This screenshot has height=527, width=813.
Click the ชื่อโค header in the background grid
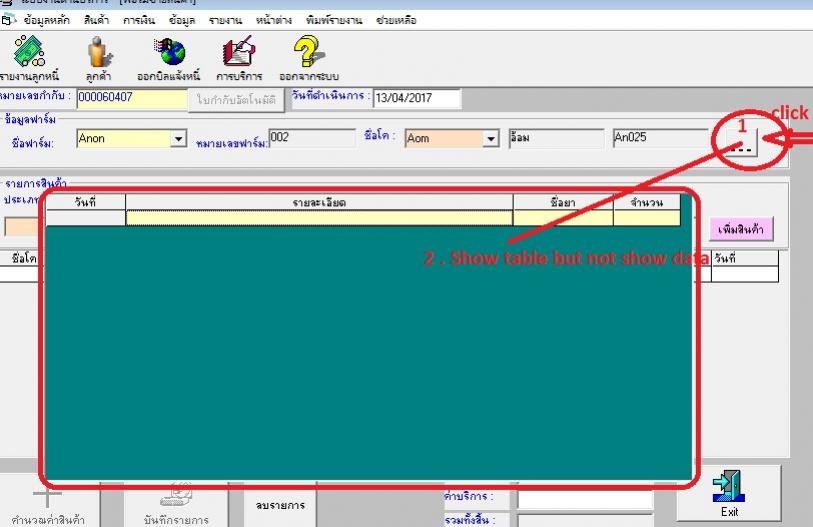tap(21, 258)
